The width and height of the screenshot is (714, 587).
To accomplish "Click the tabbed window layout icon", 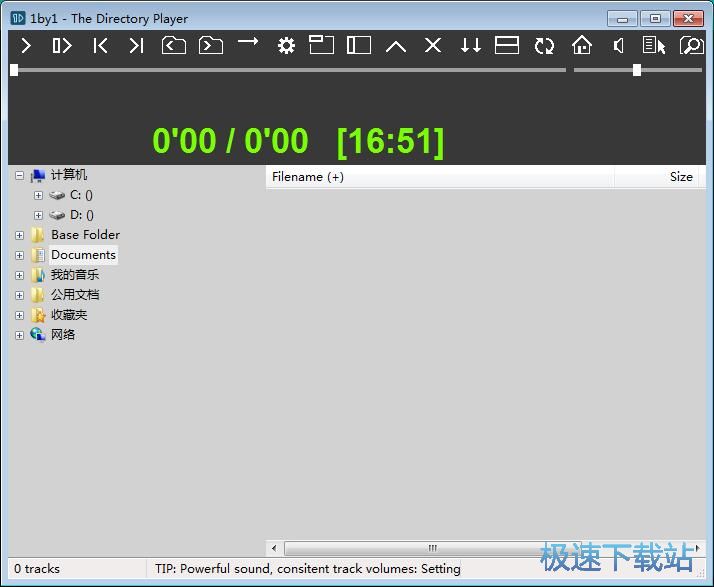I will pyautogui.click(x=321, y=45).
